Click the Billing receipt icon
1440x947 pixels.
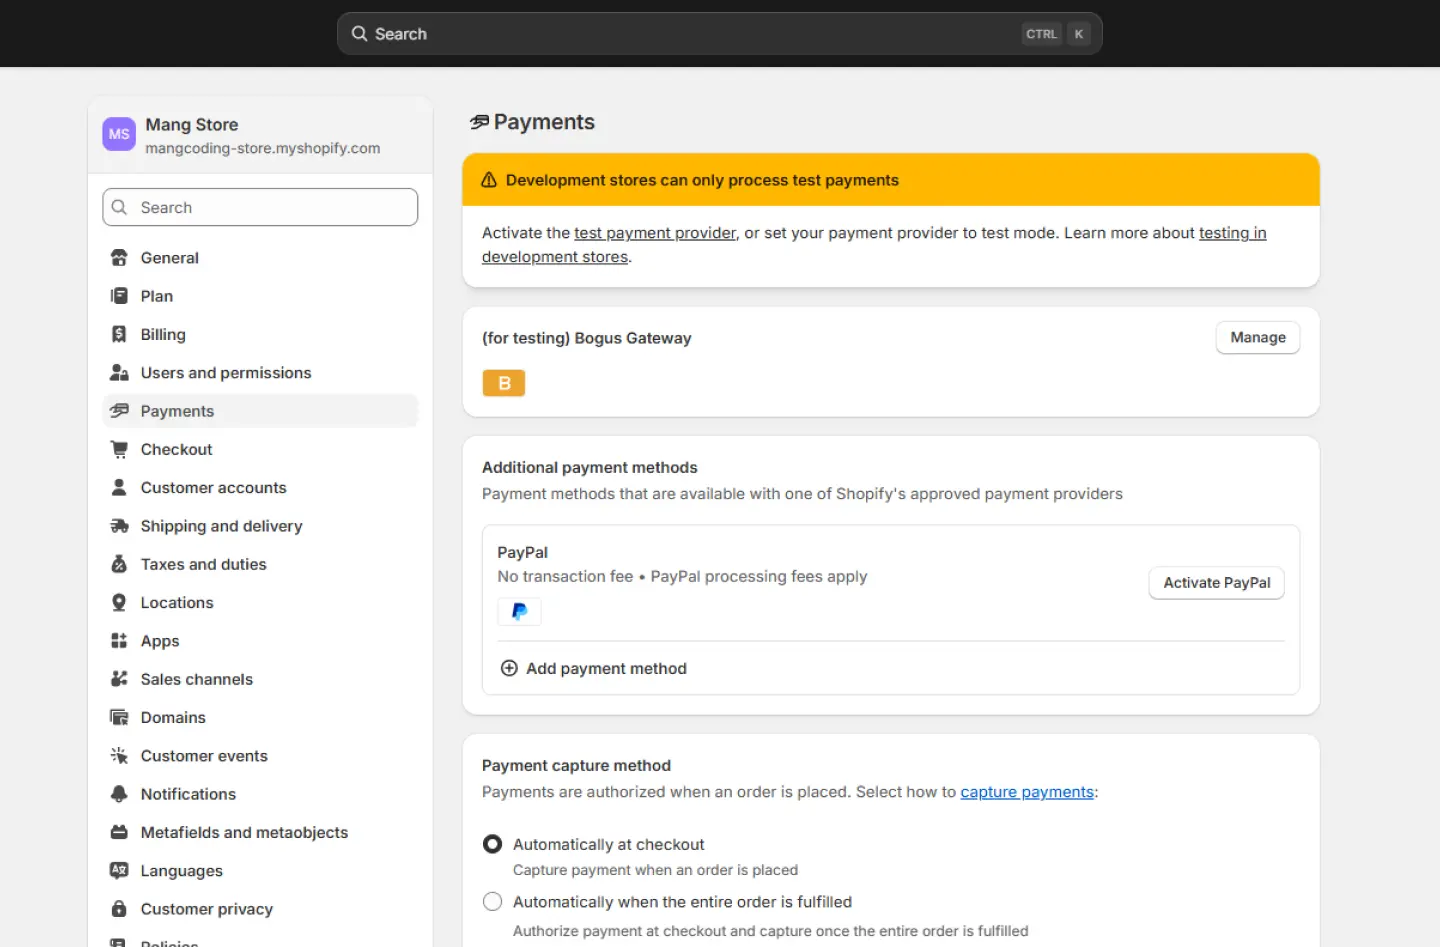[119, 334]
